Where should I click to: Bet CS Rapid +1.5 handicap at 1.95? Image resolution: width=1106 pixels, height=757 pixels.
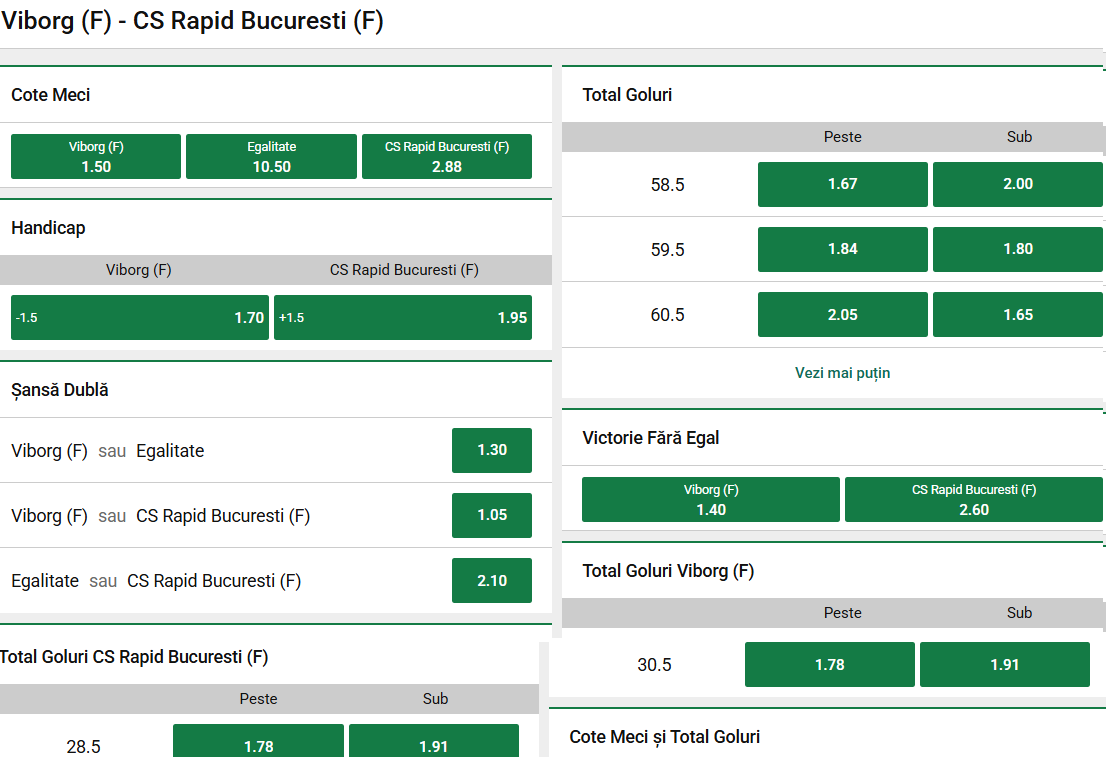pos(402,316)
